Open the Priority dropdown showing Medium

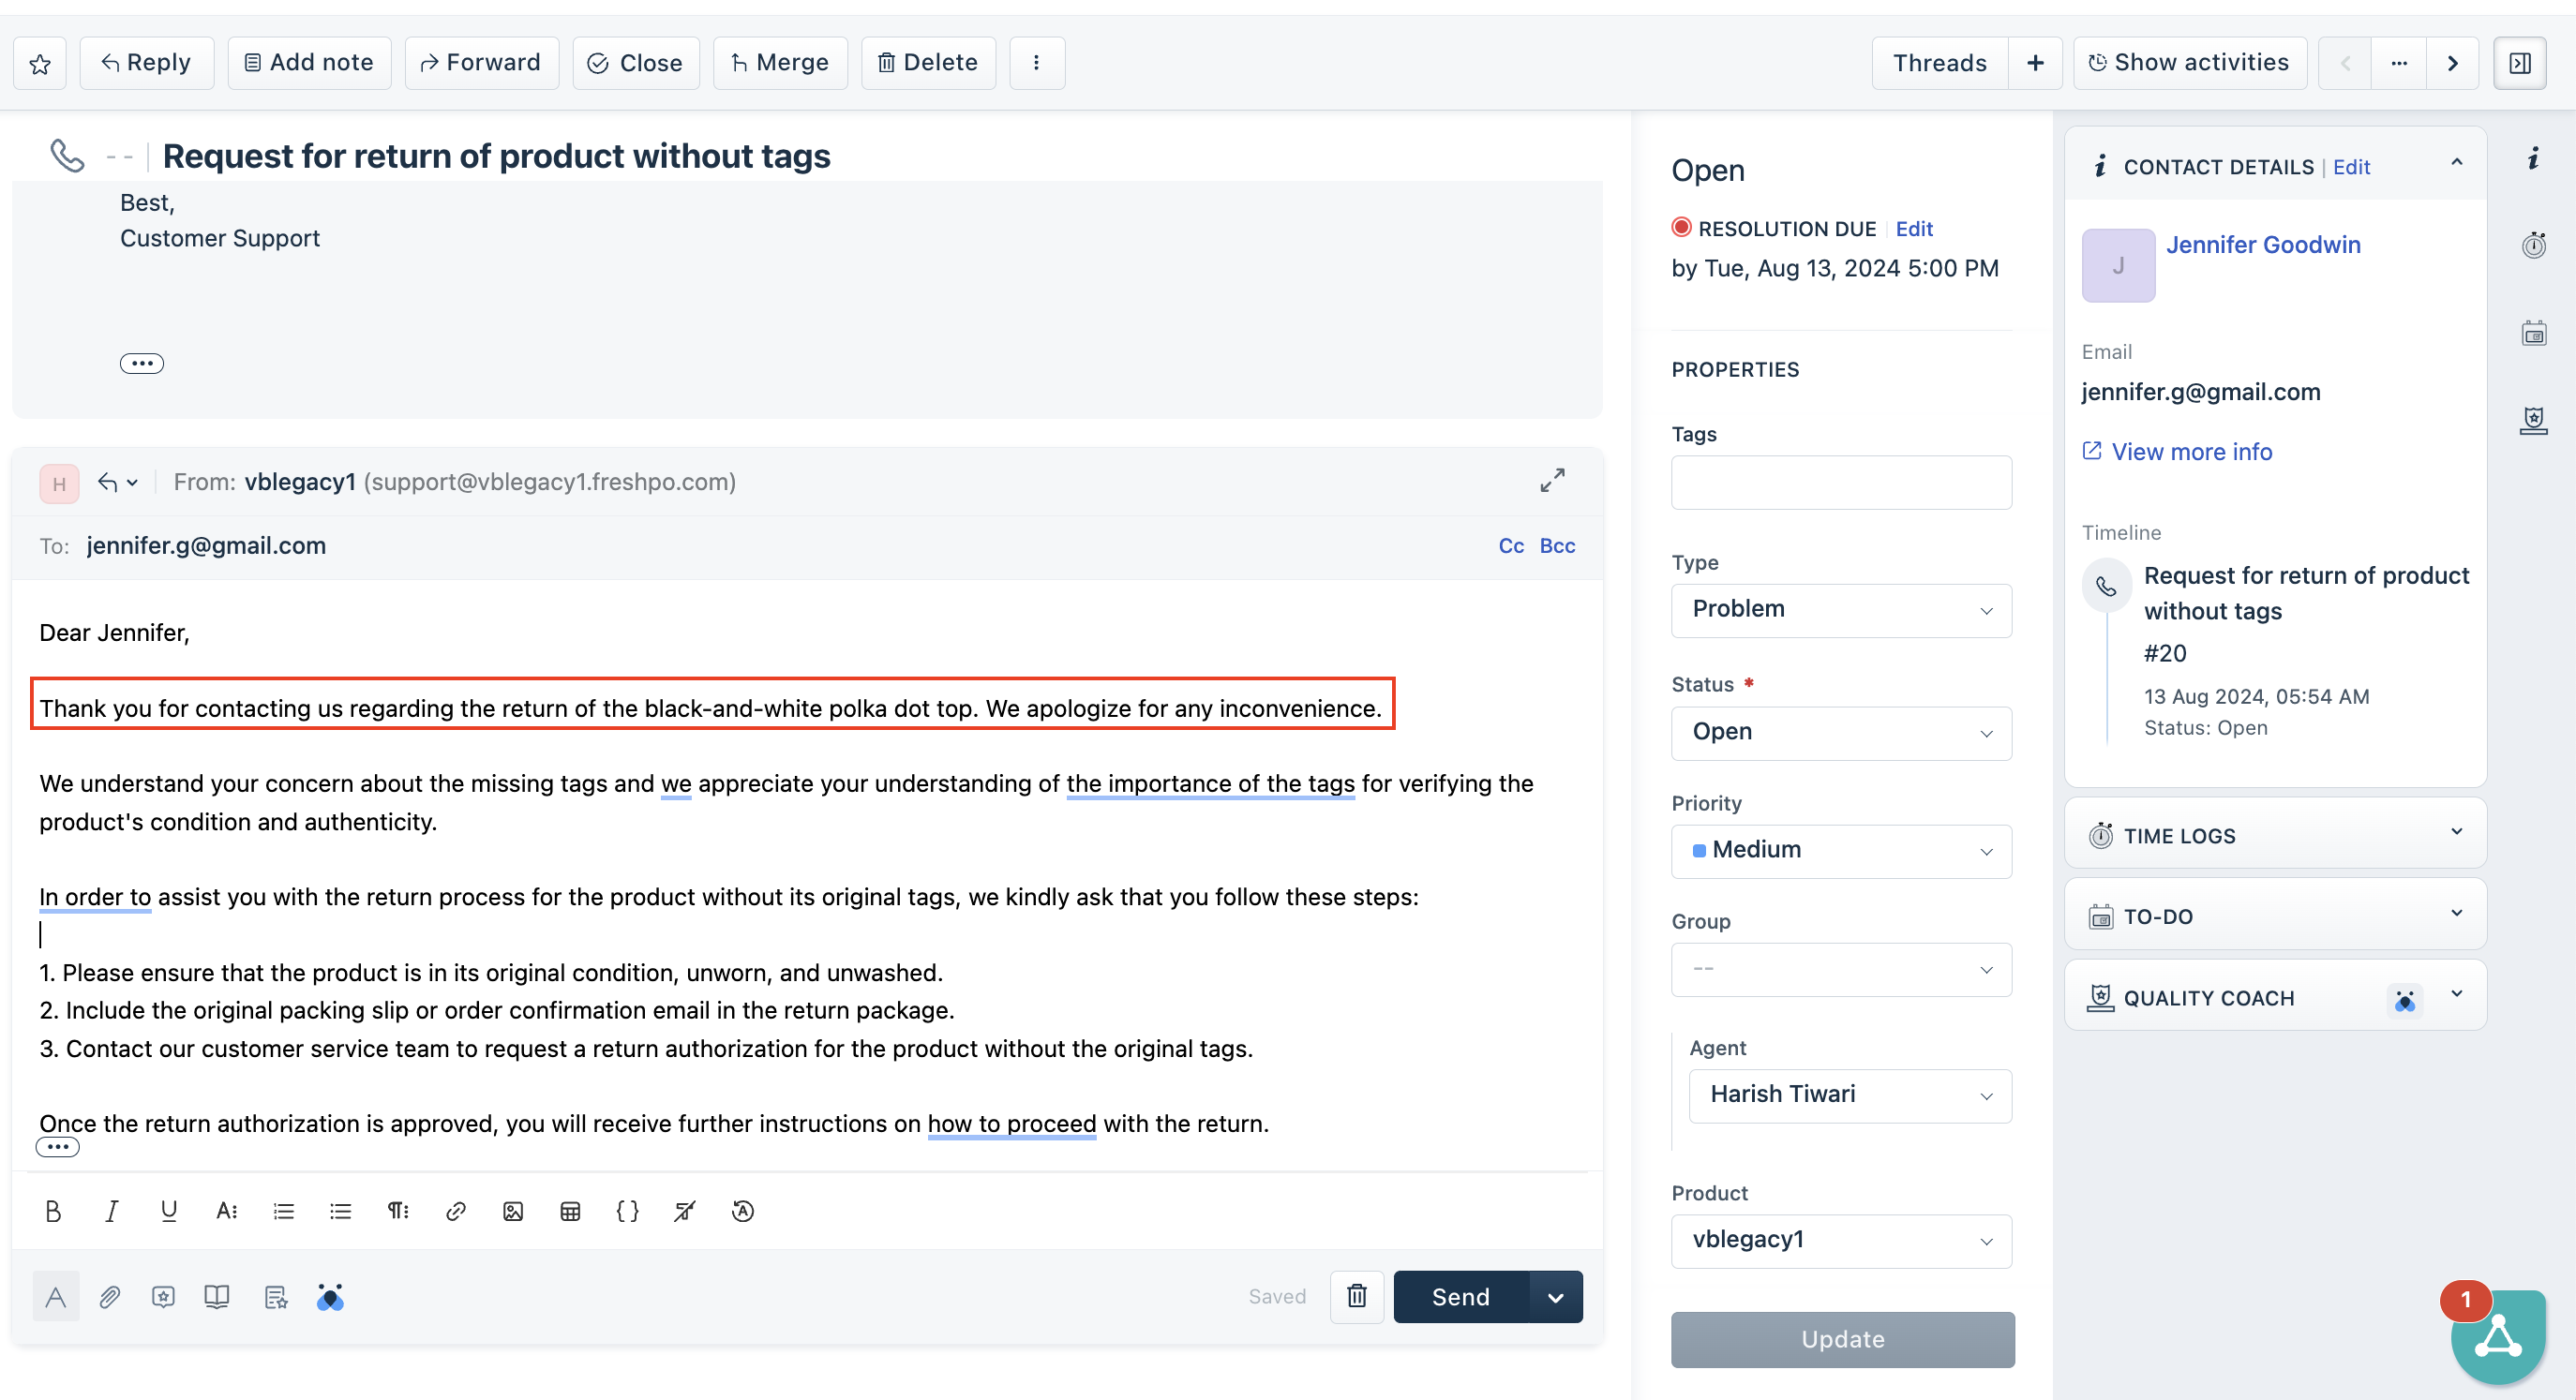click(1840, 851)
